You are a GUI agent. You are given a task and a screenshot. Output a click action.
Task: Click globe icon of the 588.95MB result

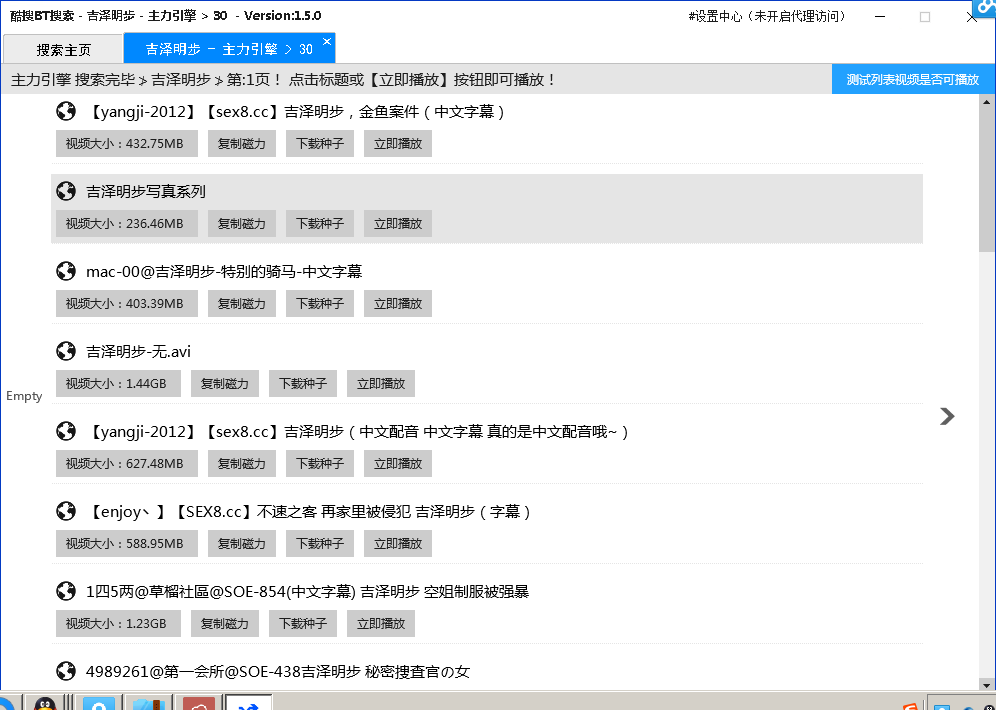click(66, 511)
